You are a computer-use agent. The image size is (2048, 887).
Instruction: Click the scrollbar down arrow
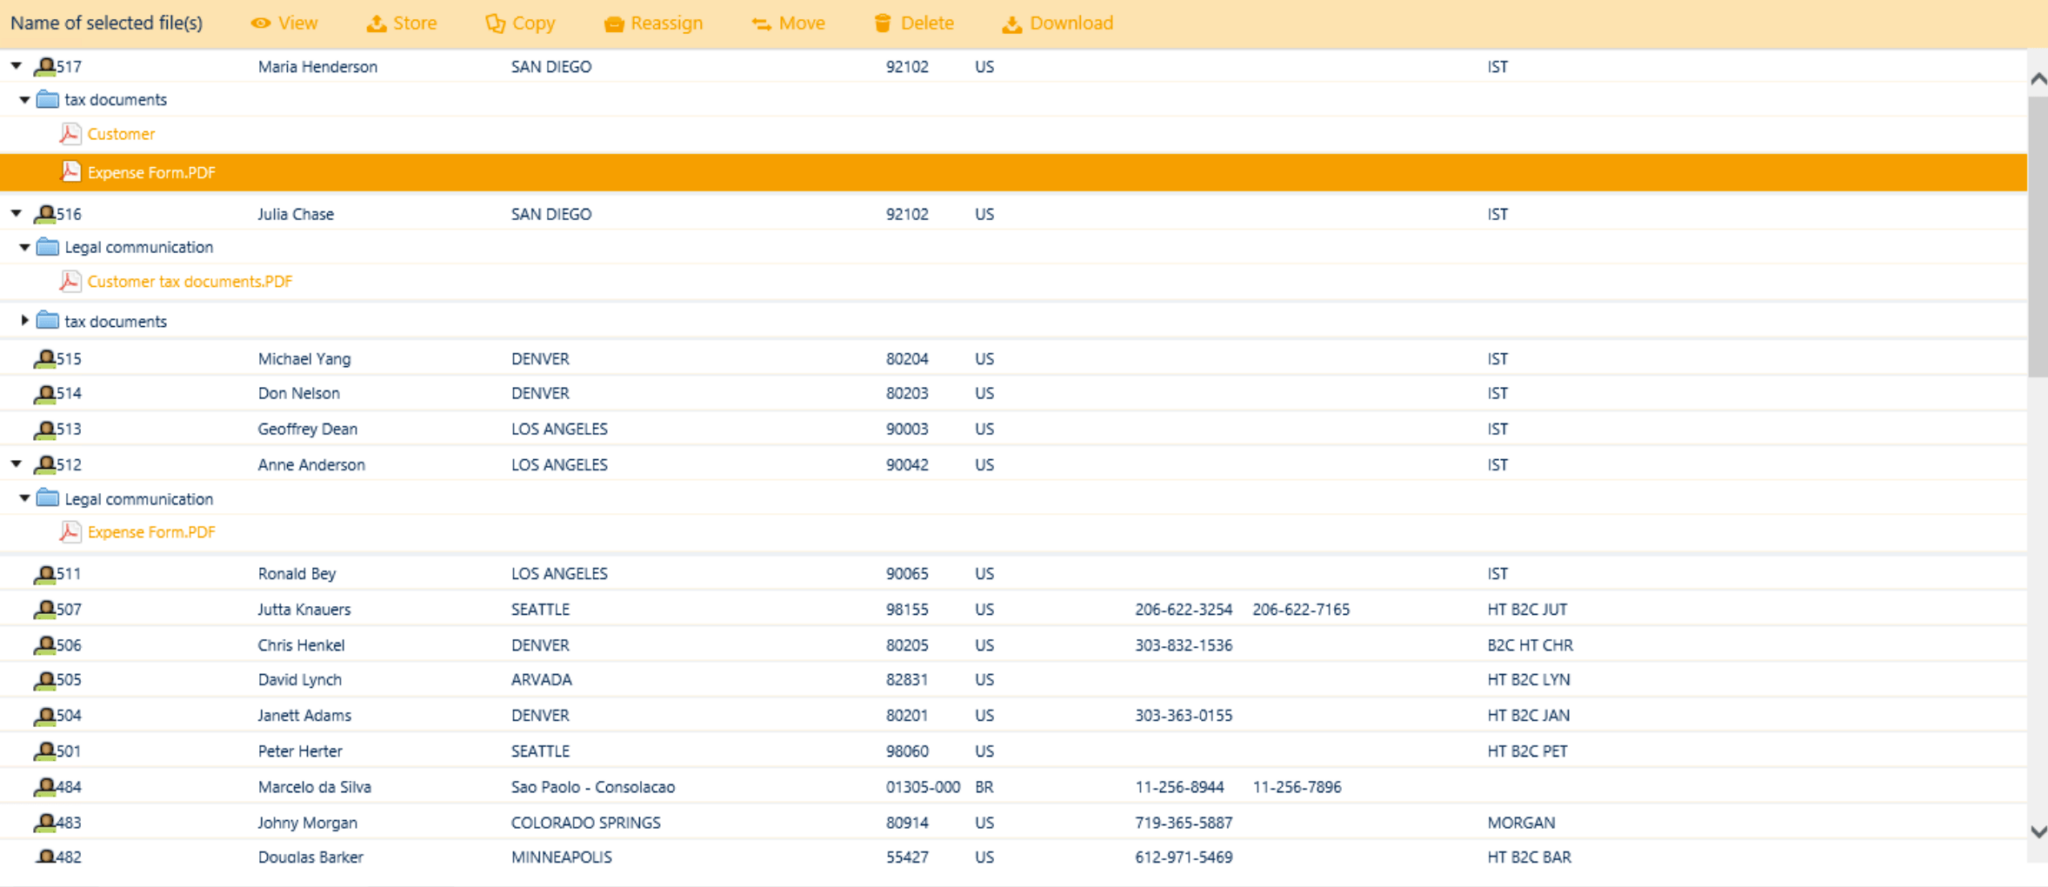[2038, 831]
